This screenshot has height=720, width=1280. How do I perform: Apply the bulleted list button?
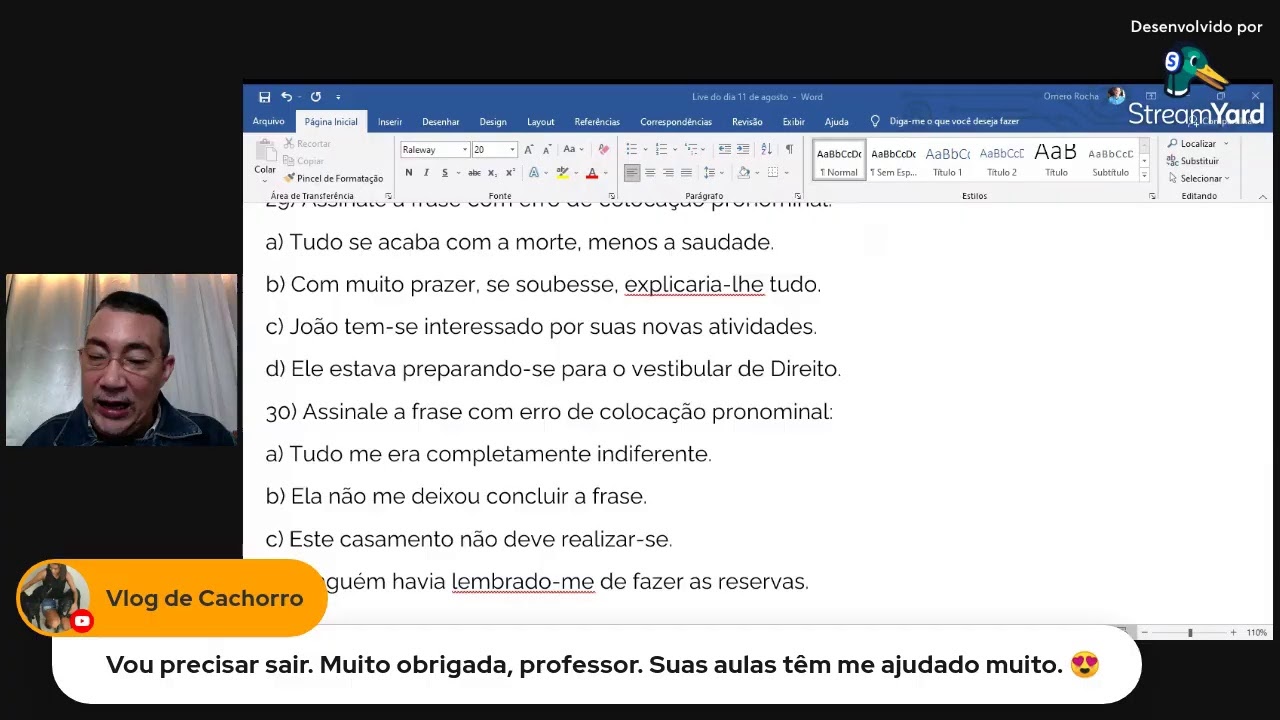631,149
